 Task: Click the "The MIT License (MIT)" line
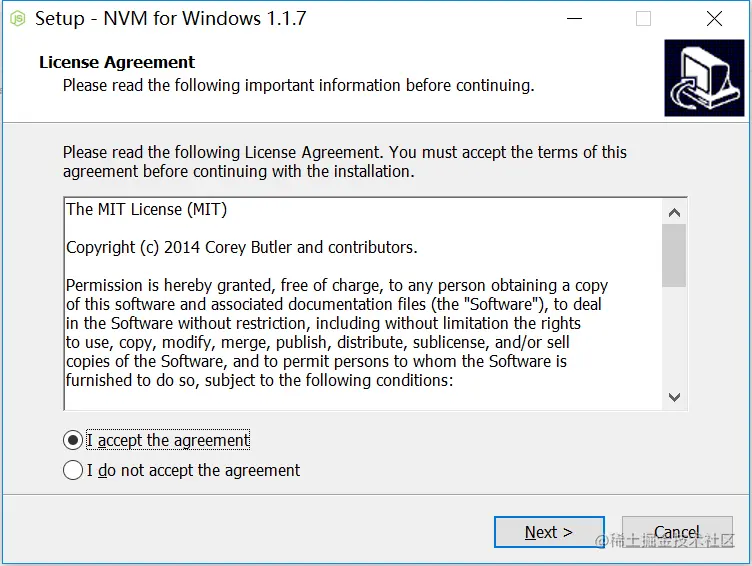(146, 210)
